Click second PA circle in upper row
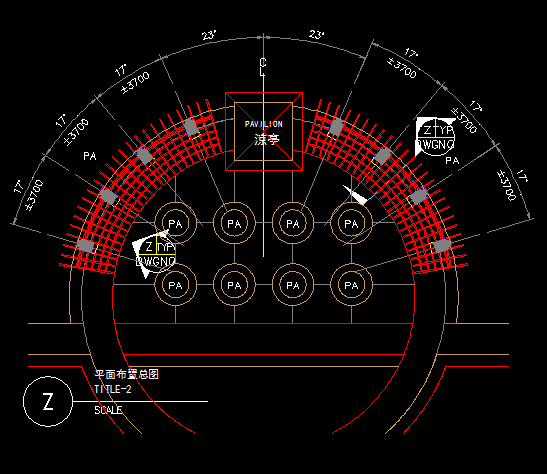This screenshot has height=474, width=547. (234, 223)
